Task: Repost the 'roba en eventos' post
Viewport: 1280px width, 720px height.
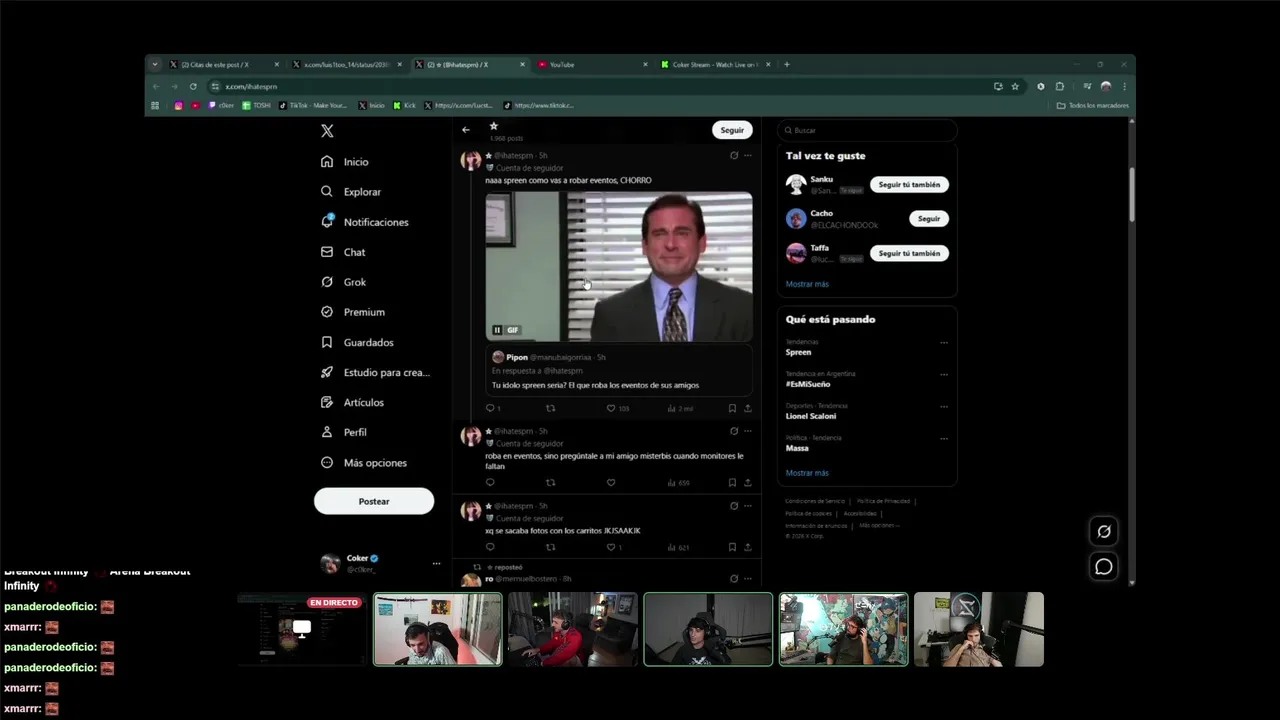Action: pos(550,483)
